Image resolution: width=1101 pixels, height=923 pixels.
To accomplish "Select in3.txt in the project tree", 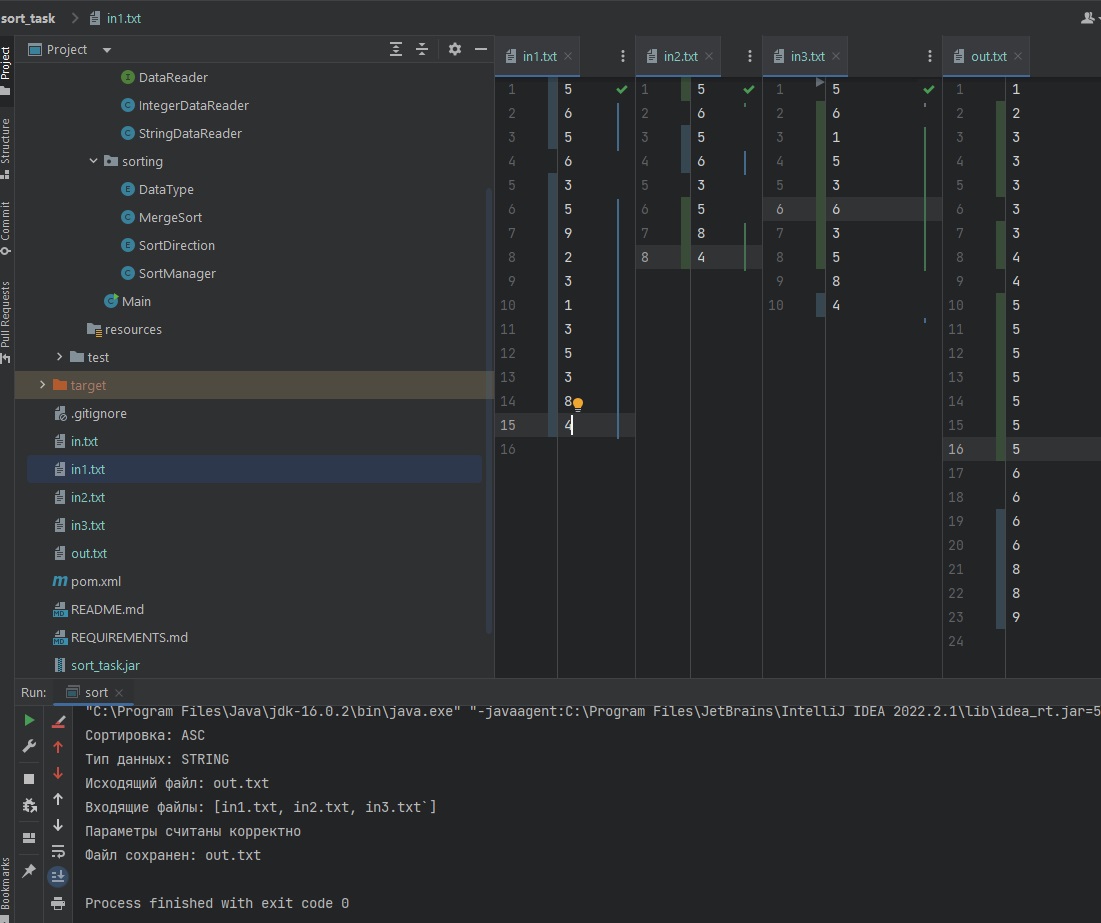I will (87, 525).
